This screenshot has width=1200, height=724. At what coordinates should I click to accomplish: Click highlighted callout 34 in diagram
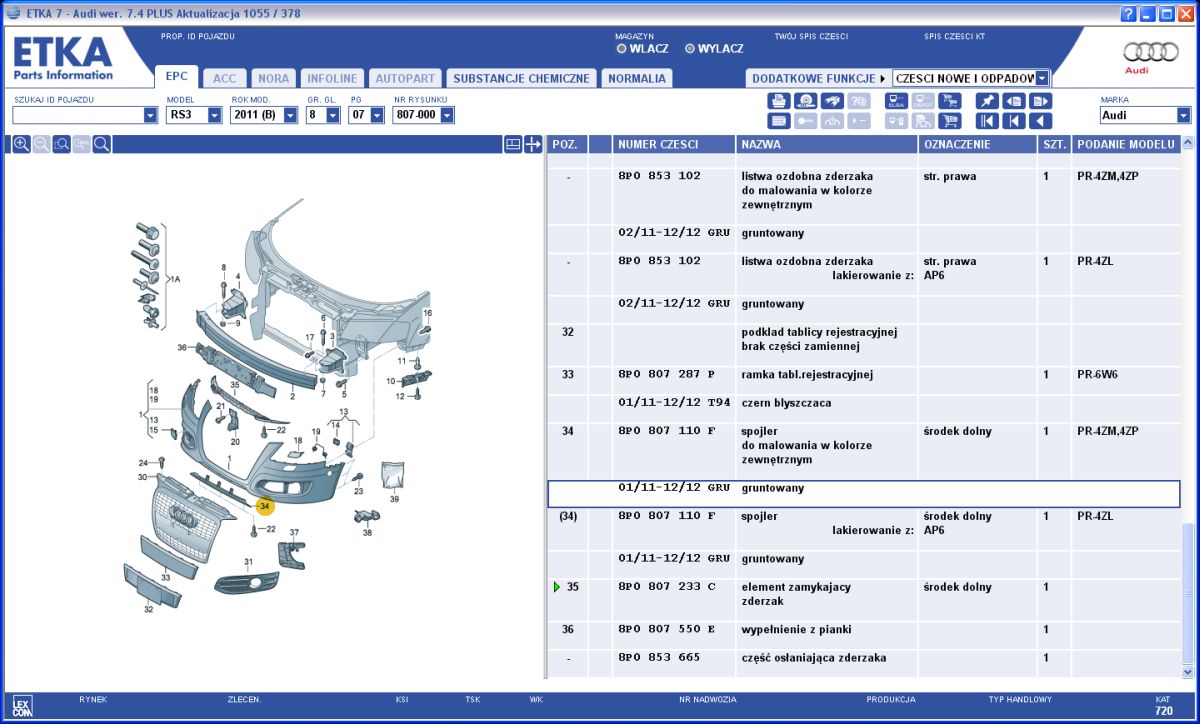[264, 507]
